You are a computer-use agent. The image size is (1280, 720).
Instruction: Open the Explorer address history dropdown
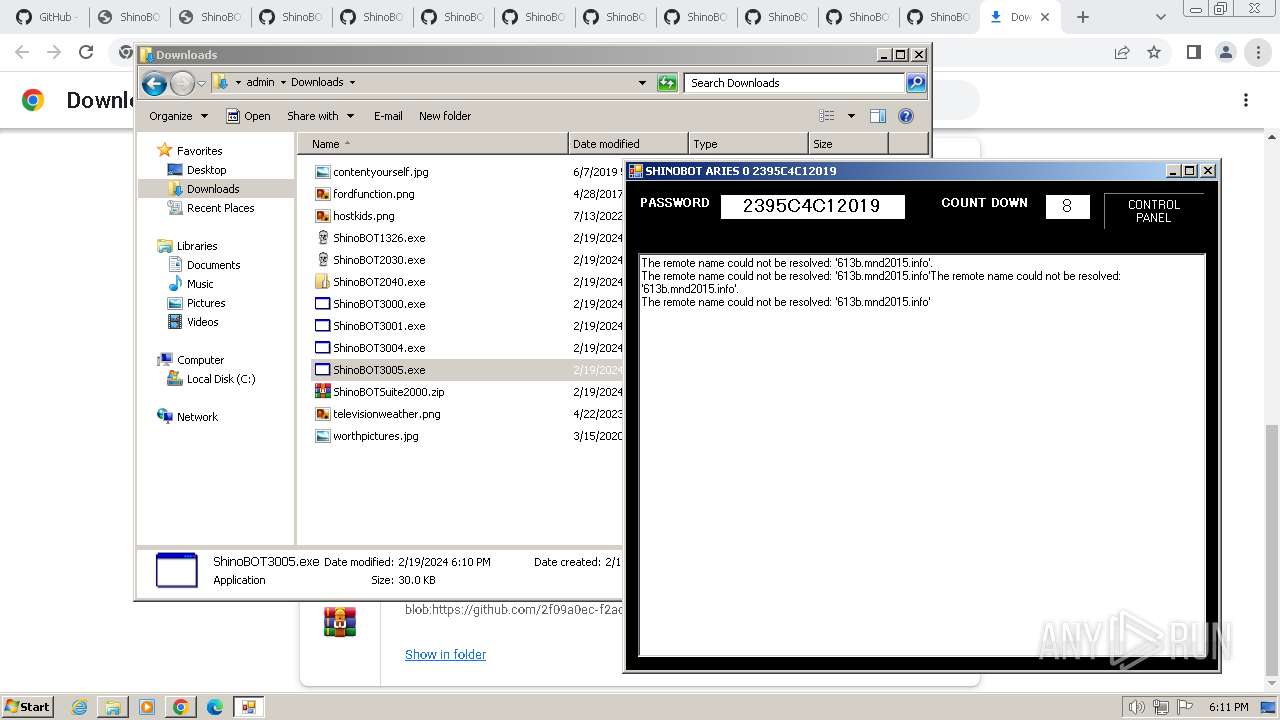pos(642,83)
